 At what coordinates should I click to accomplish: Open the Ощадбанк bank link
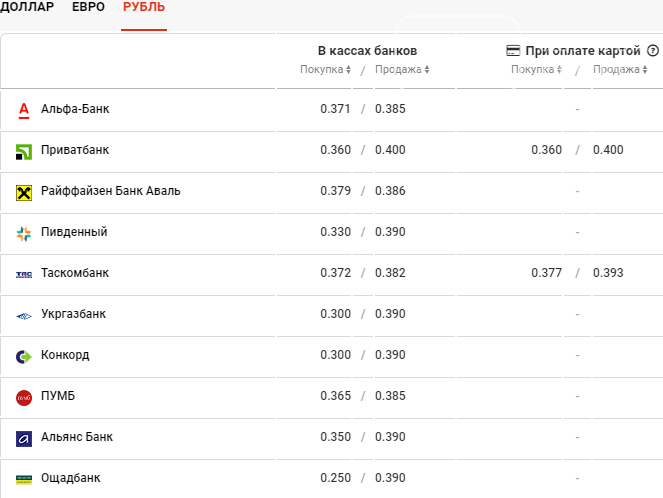70,478
